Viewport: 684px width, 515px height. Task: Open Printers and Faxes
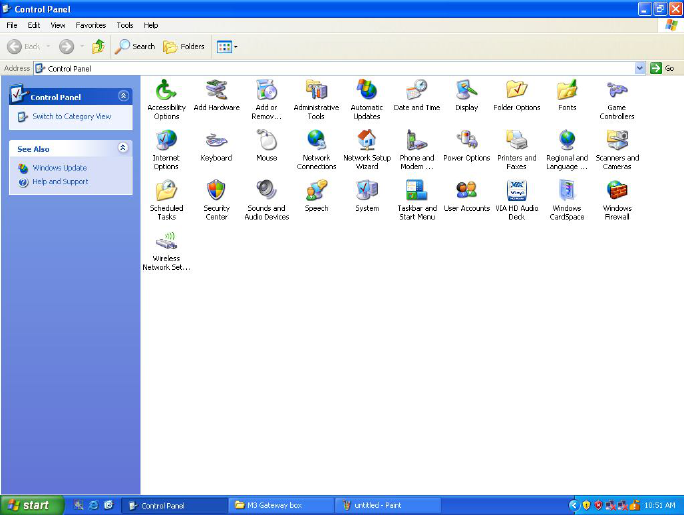click(516, 150)
